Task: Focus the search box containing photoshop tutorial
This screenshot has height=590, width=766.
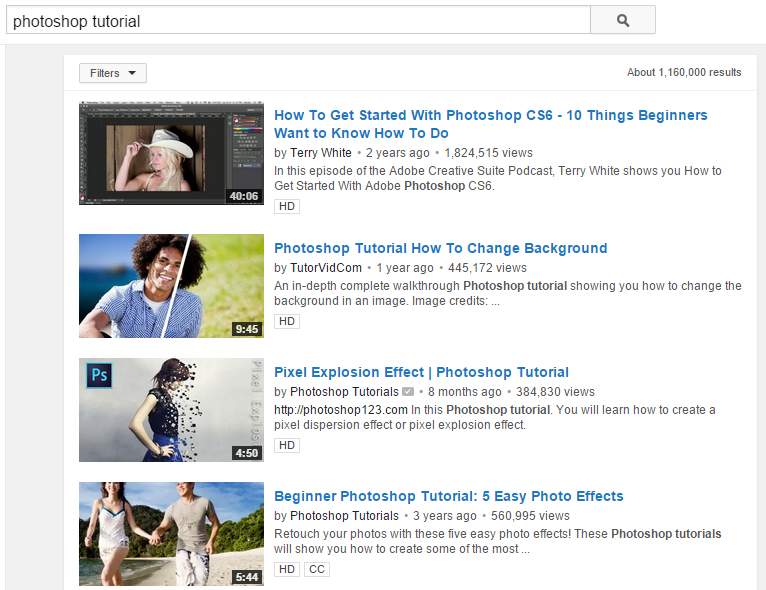Action: [298, 21]
